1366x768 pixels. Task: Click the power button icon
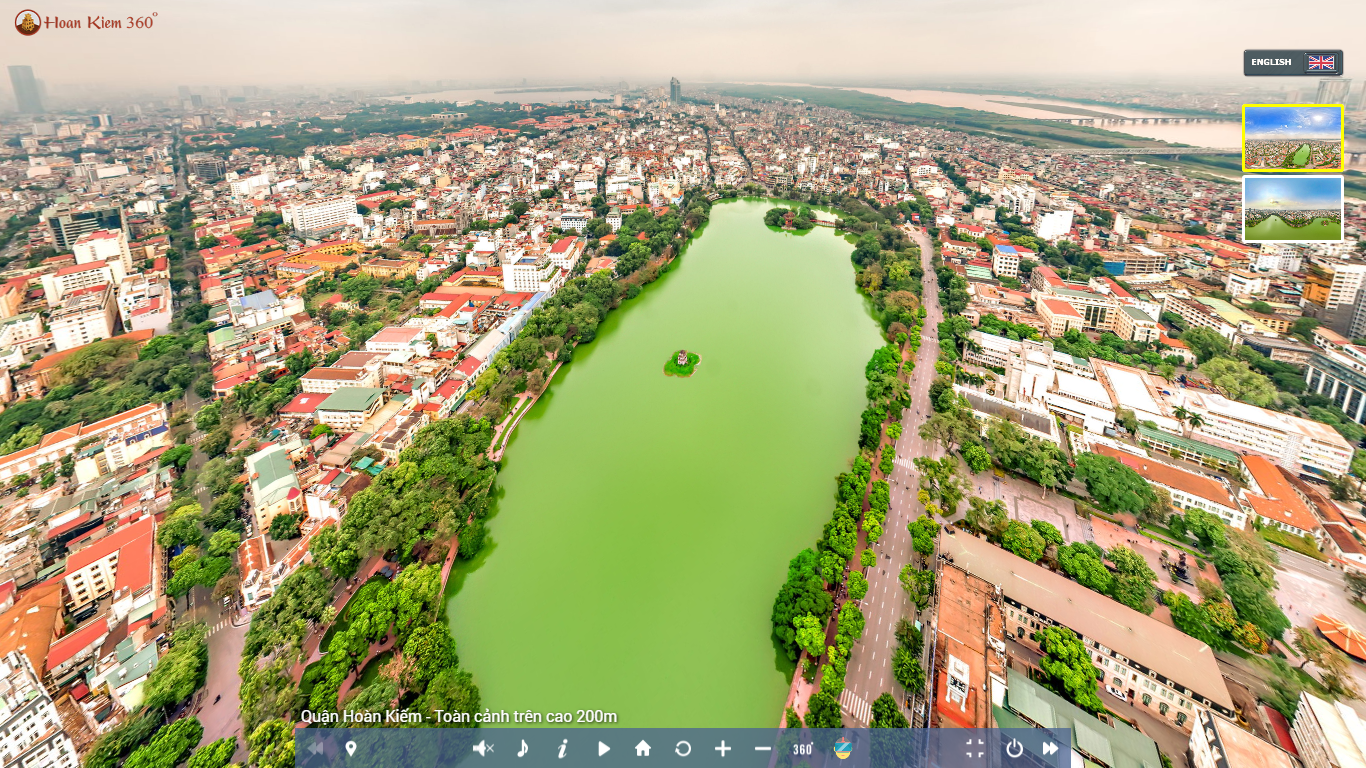pos(1015,748)
